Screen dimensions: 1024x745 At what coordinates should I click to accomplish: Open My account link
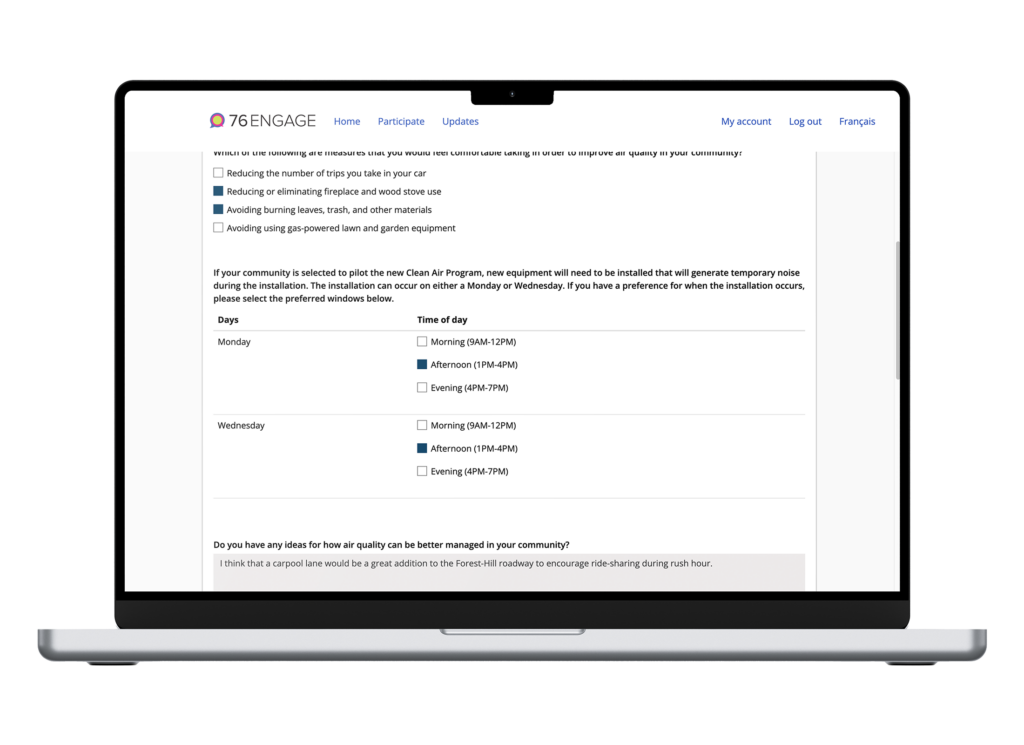point(746,122)
